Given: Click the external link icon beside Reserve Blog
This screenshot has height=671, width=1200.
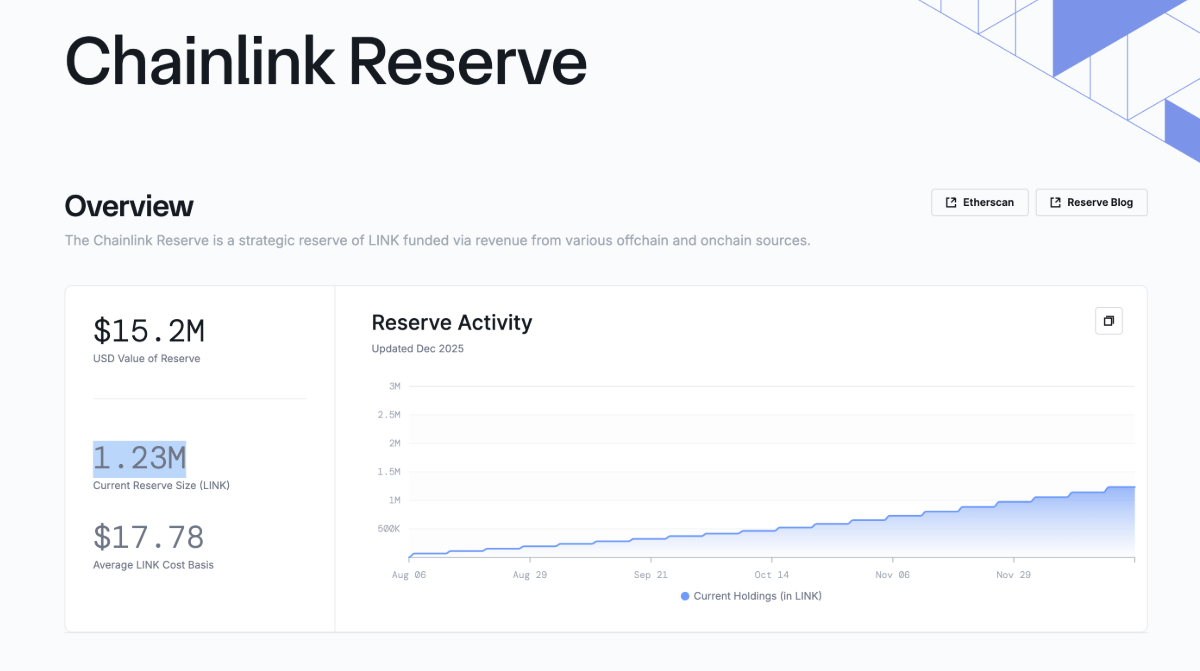Looking at the screenshot, I should (1056, 202).
